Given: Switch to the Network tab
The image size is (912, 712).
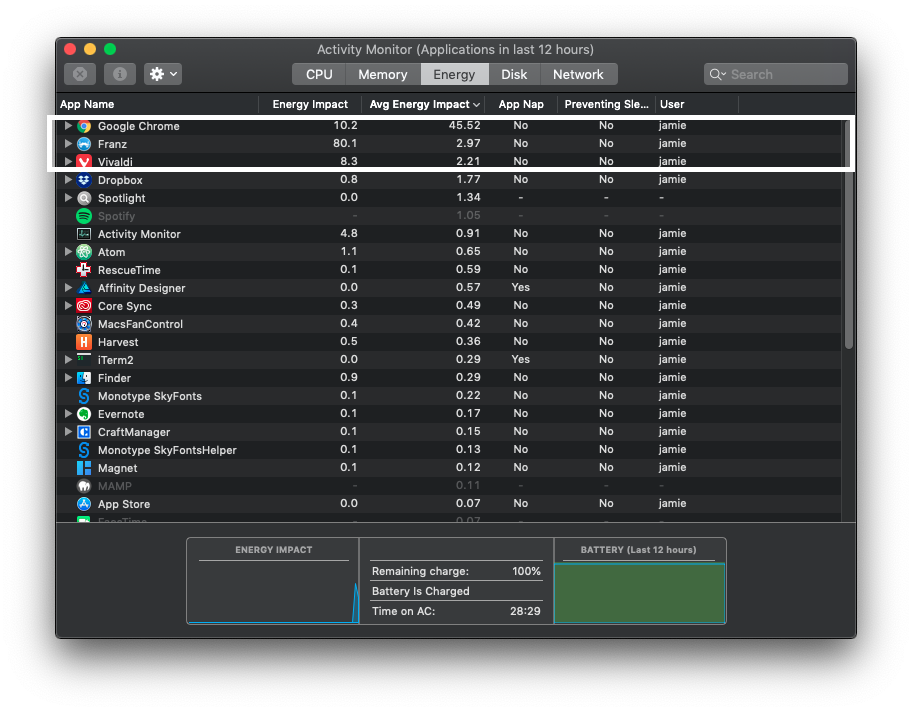Looking at the screenshot, I should [x=578, y=74].
